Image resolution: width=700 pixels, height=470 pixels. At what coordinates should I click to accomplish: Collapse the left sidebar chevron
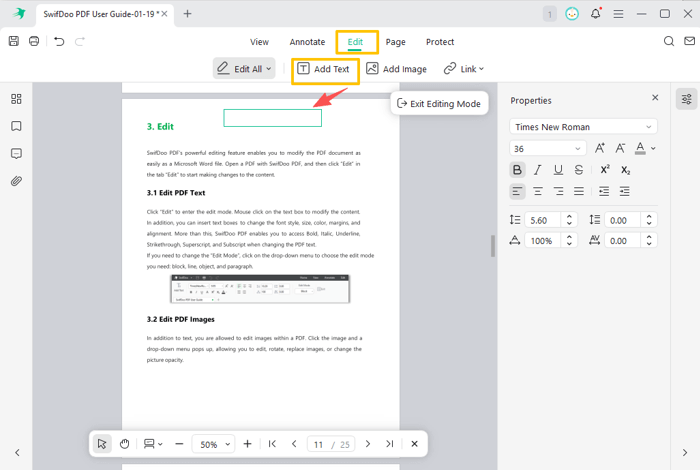click(17, 453)
